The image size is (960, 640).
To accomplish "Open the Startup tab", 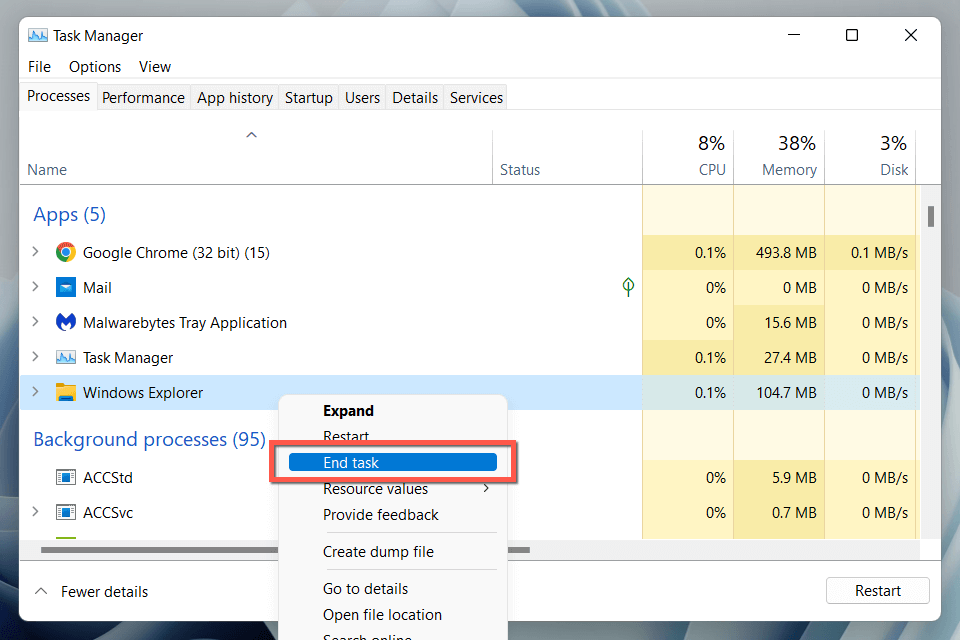I will pos(308,97).
